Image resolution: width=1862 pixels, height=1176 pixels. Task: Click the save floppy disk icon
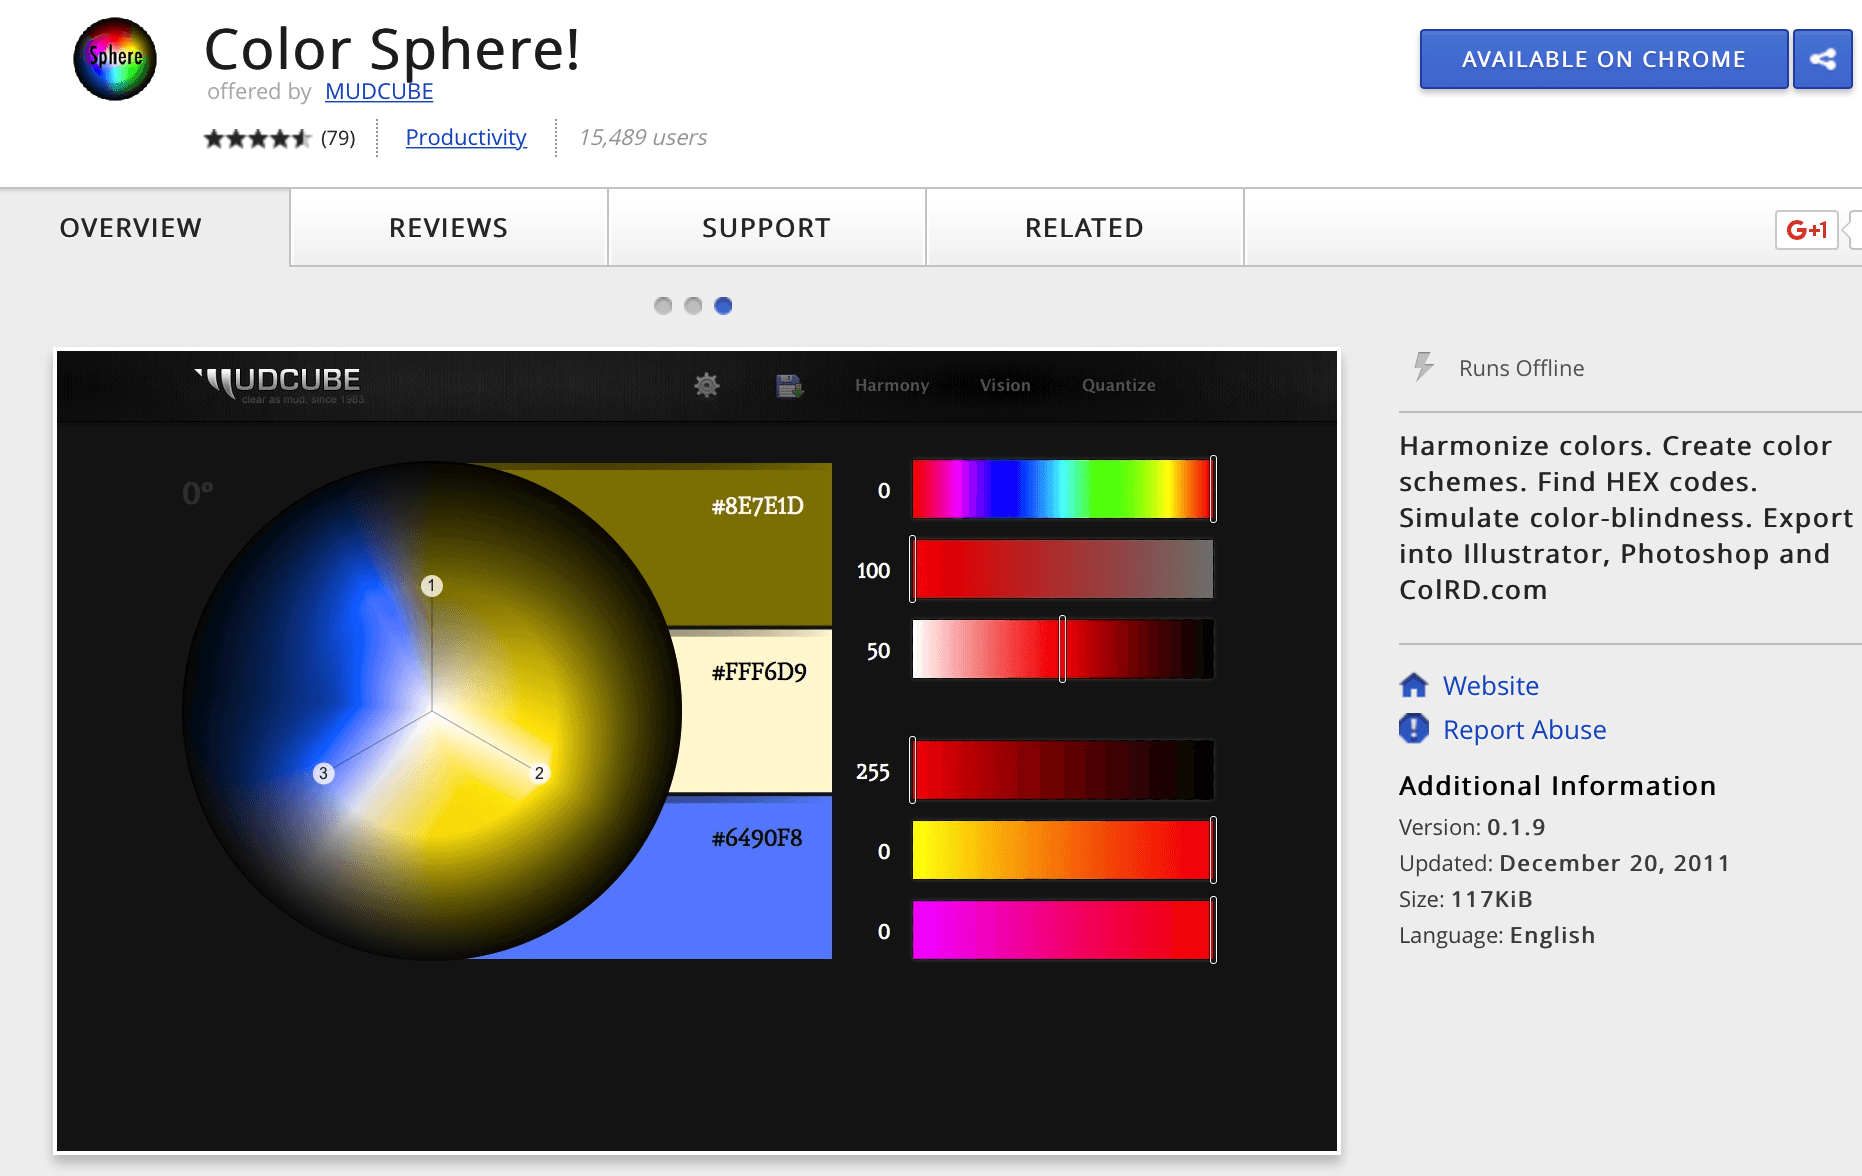point(789,385)
